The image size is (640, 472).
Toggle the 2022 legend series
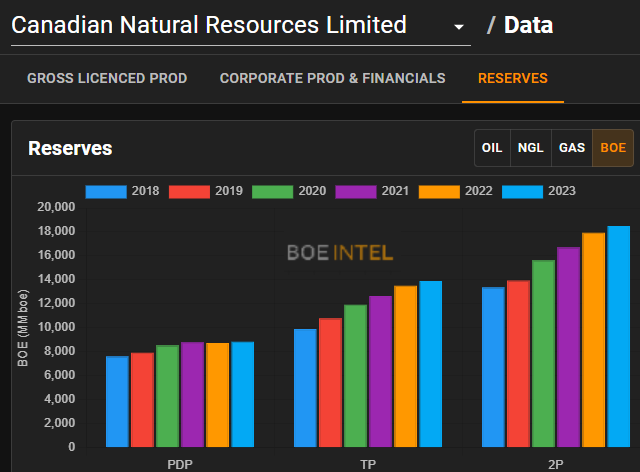coord(456,191)
